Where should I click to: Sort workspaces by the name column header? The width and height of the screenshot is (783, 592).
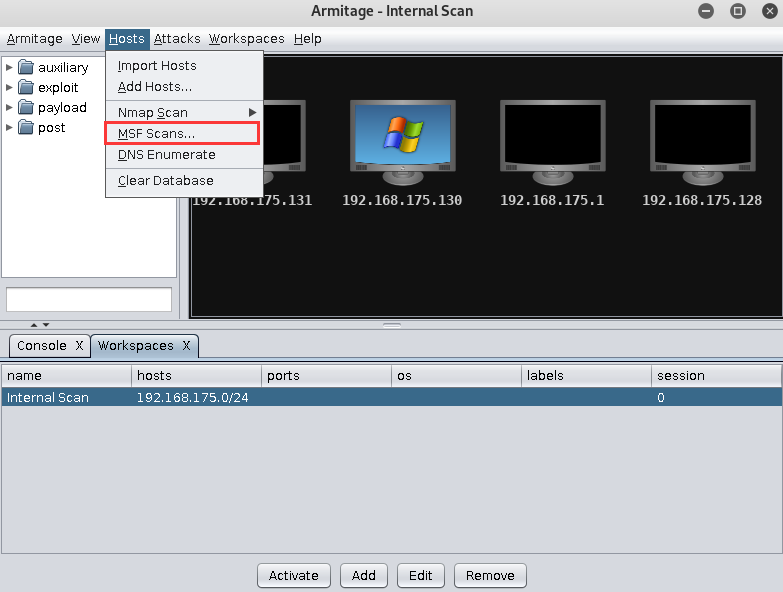(66, 375)
